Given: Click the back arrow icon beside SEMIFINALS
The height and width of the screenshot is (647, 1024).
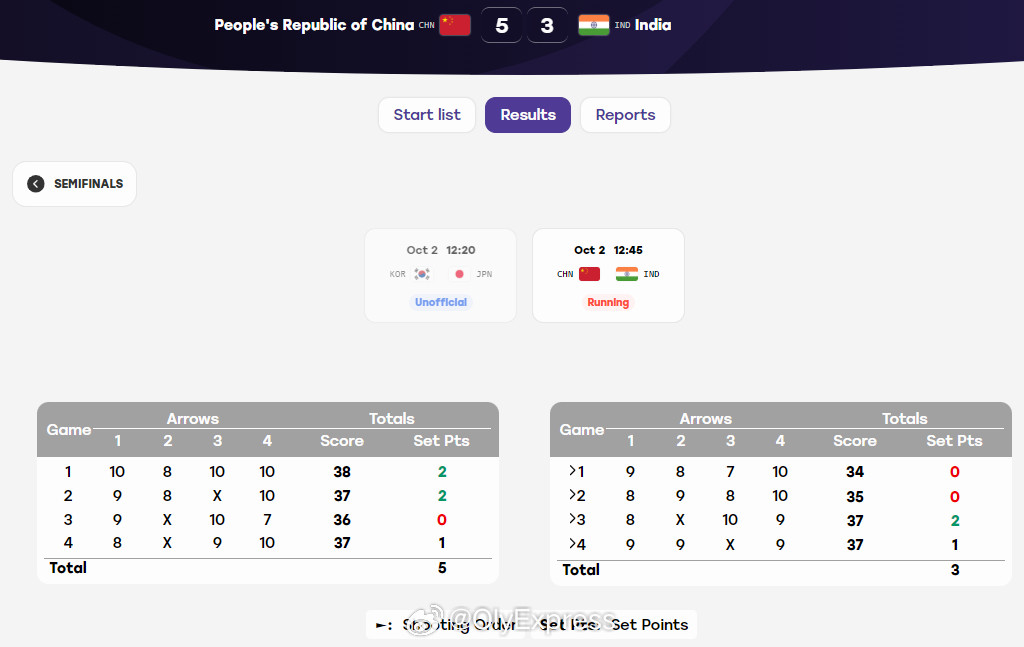Looking at the screenshot, I should (x=36, y=184).
